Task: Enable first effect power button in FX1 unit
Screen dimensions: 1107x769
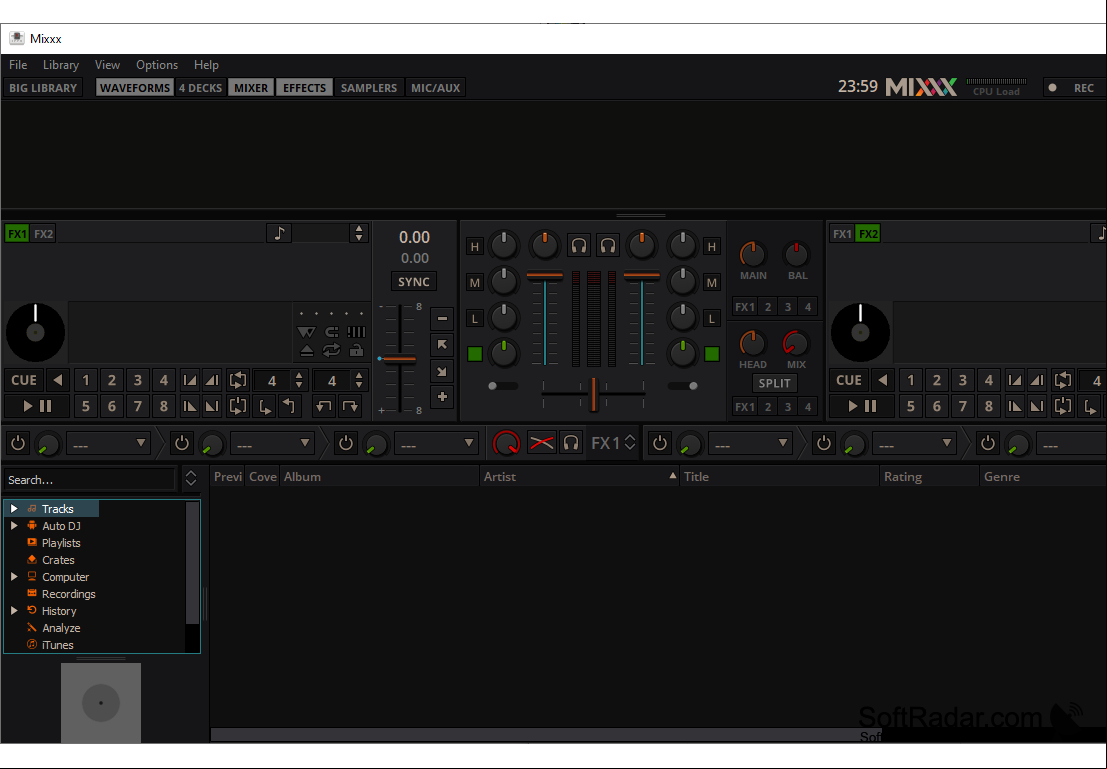Action: tap(18, 443)
